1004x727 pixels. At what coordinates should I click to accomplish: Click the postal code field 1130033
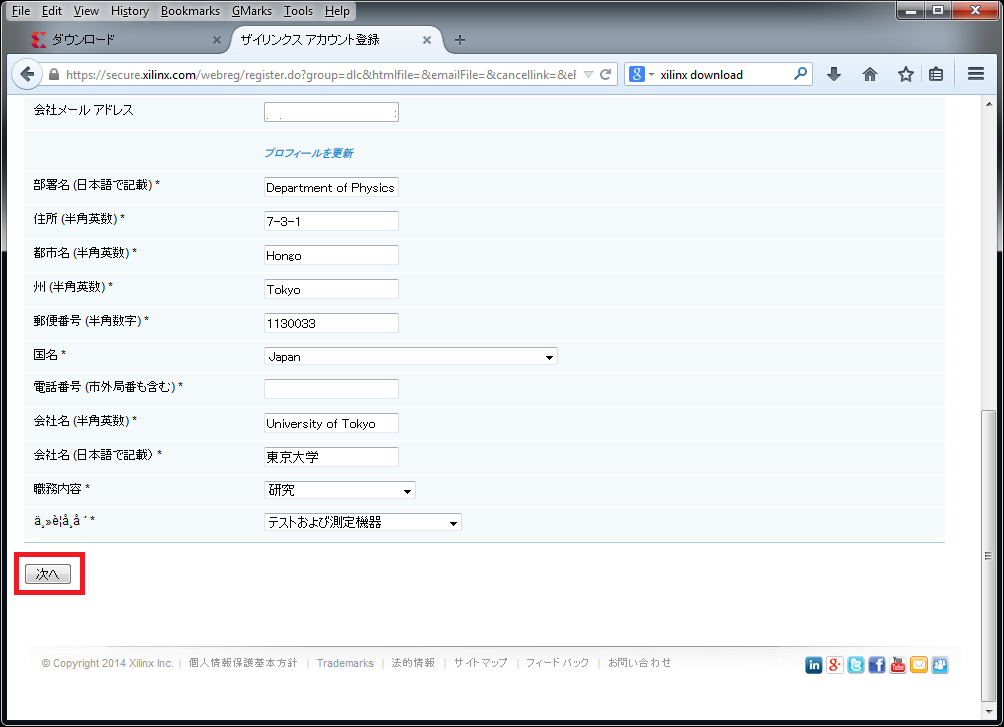(x=331, y=323)
